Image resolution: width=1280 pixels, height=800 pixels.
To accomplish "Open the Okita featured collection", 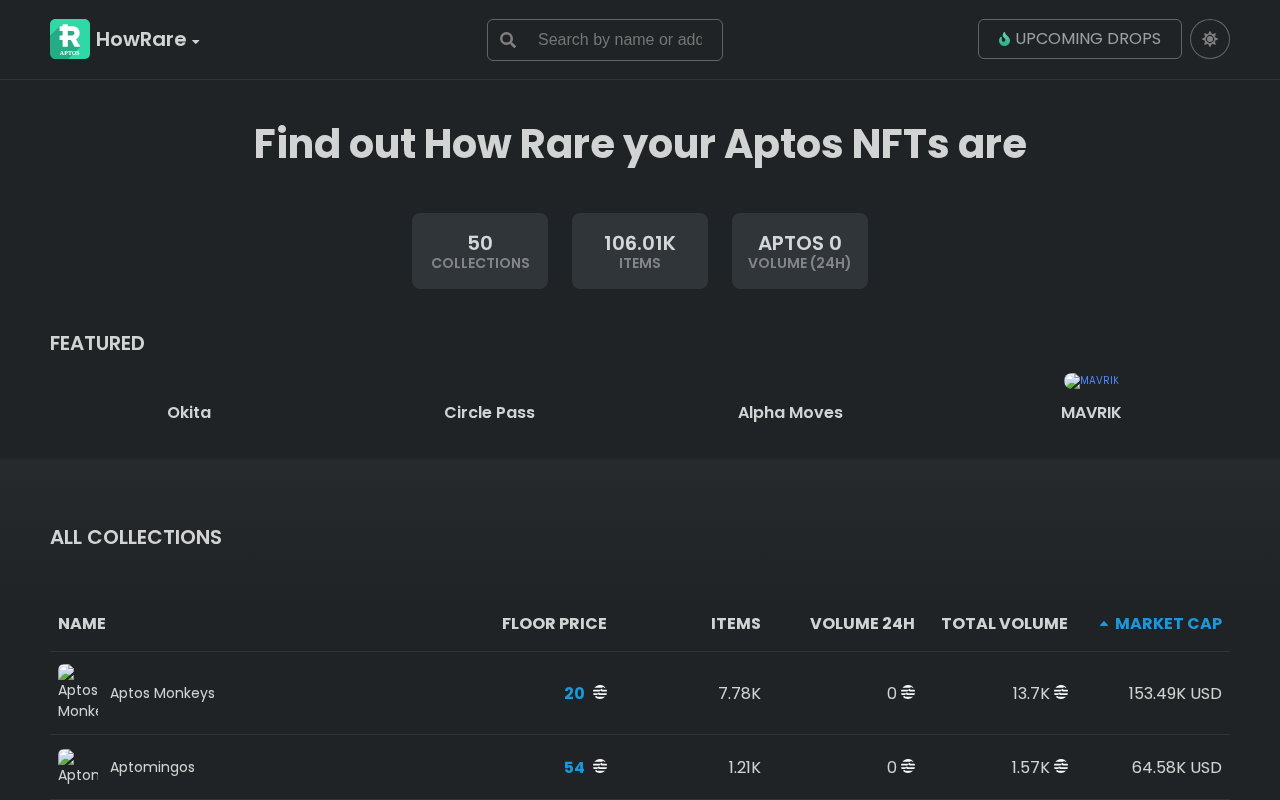I will click(x=189, y=412).
